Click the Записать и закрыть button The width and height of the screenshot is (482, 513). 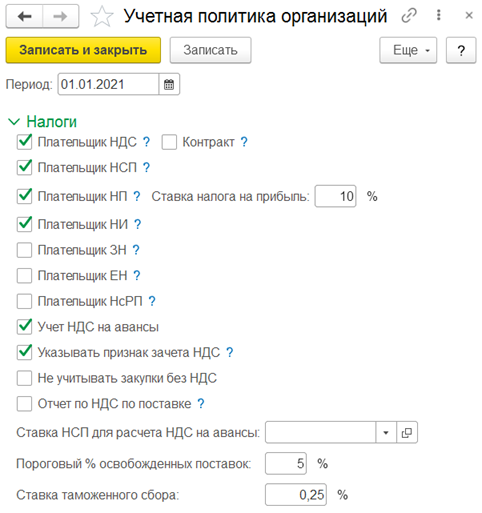(x=83, y=50)
